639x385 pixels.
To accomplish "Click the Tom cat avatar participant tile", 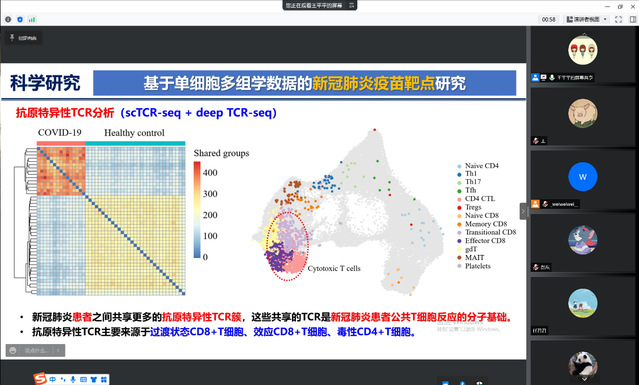I will pos(583,240).
